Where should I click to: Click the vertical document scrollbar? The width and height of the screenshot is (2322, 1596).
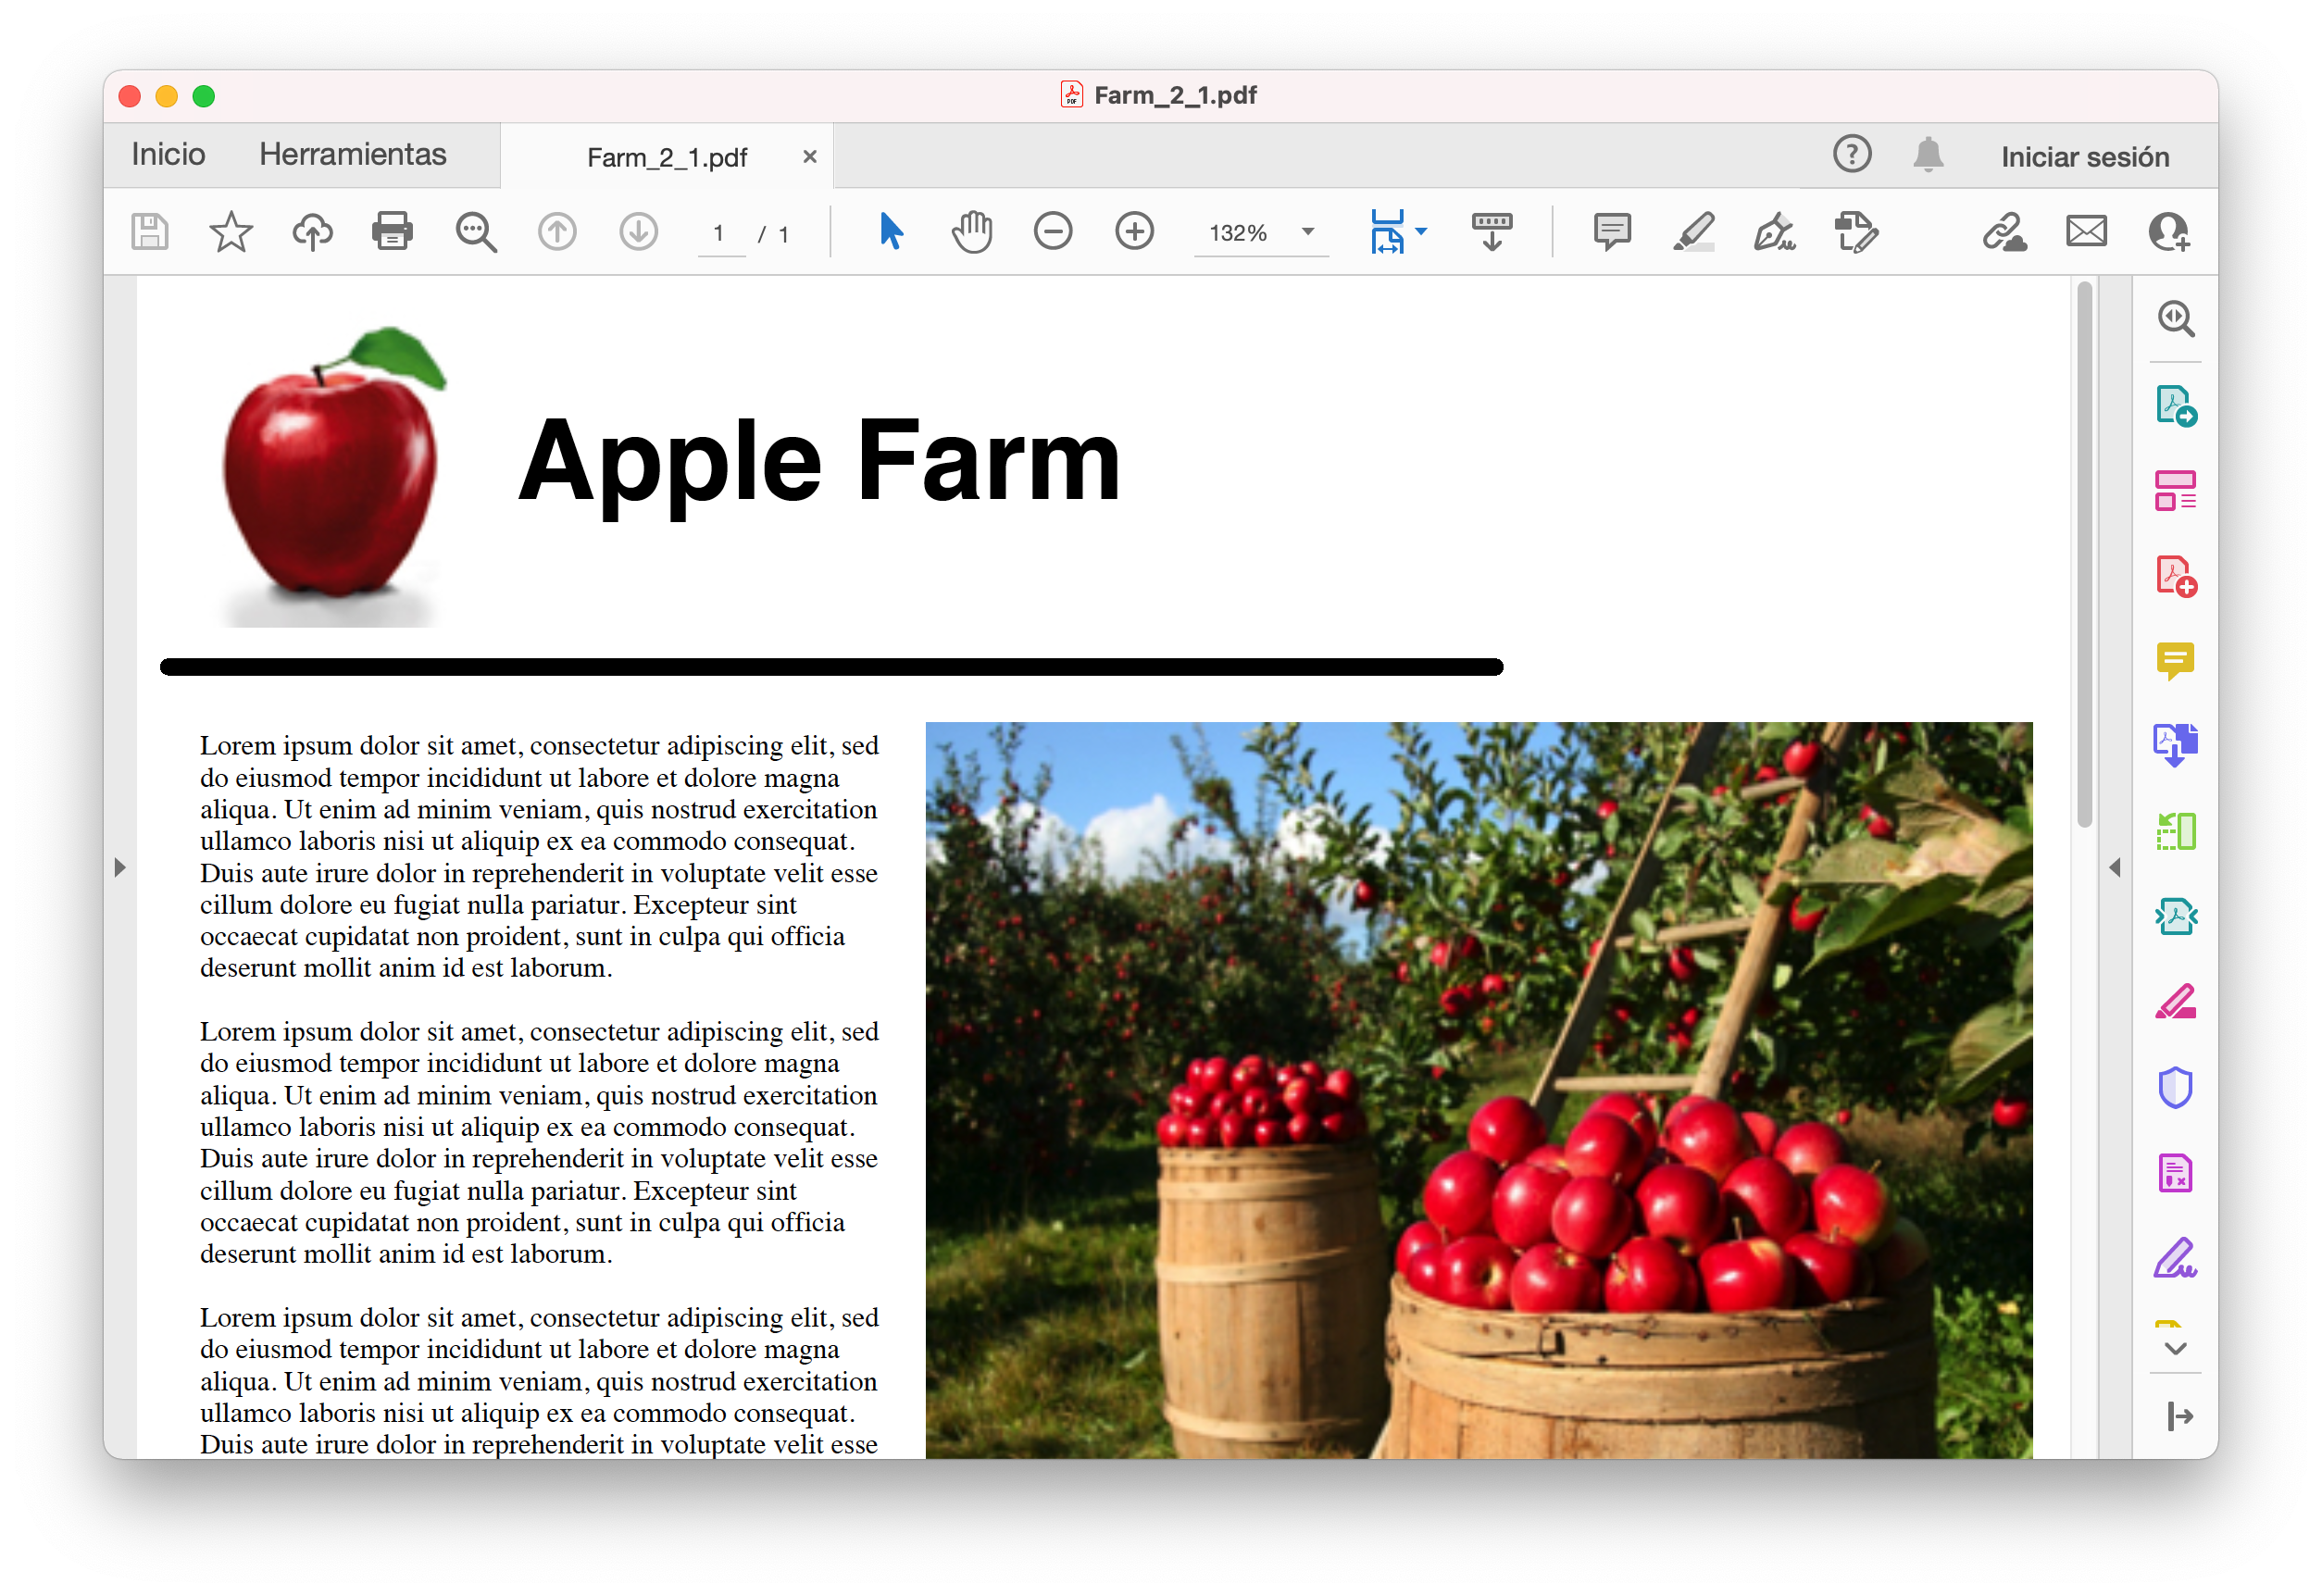click(x=2085, y=555)
